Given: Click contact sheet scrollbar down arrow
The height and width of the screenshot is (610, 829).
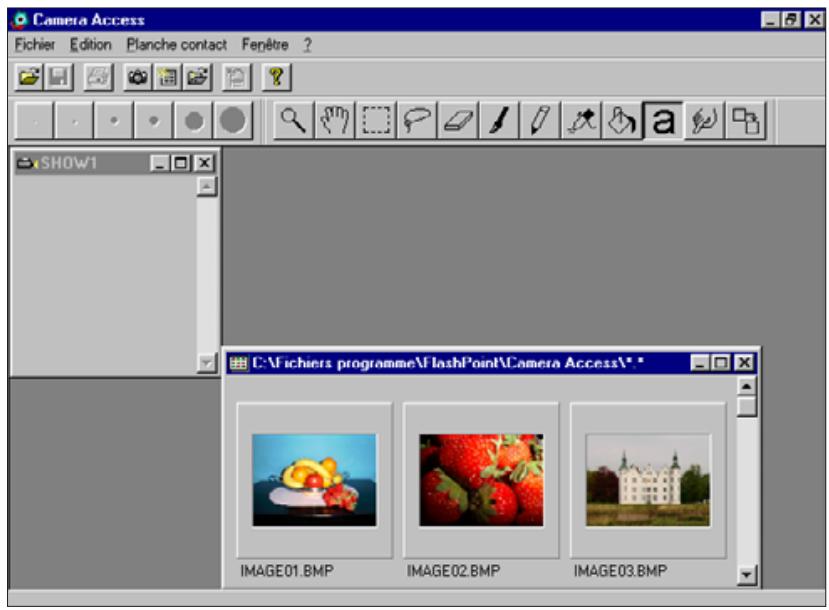Looking at the screenshot, I should tap(747, 575).
